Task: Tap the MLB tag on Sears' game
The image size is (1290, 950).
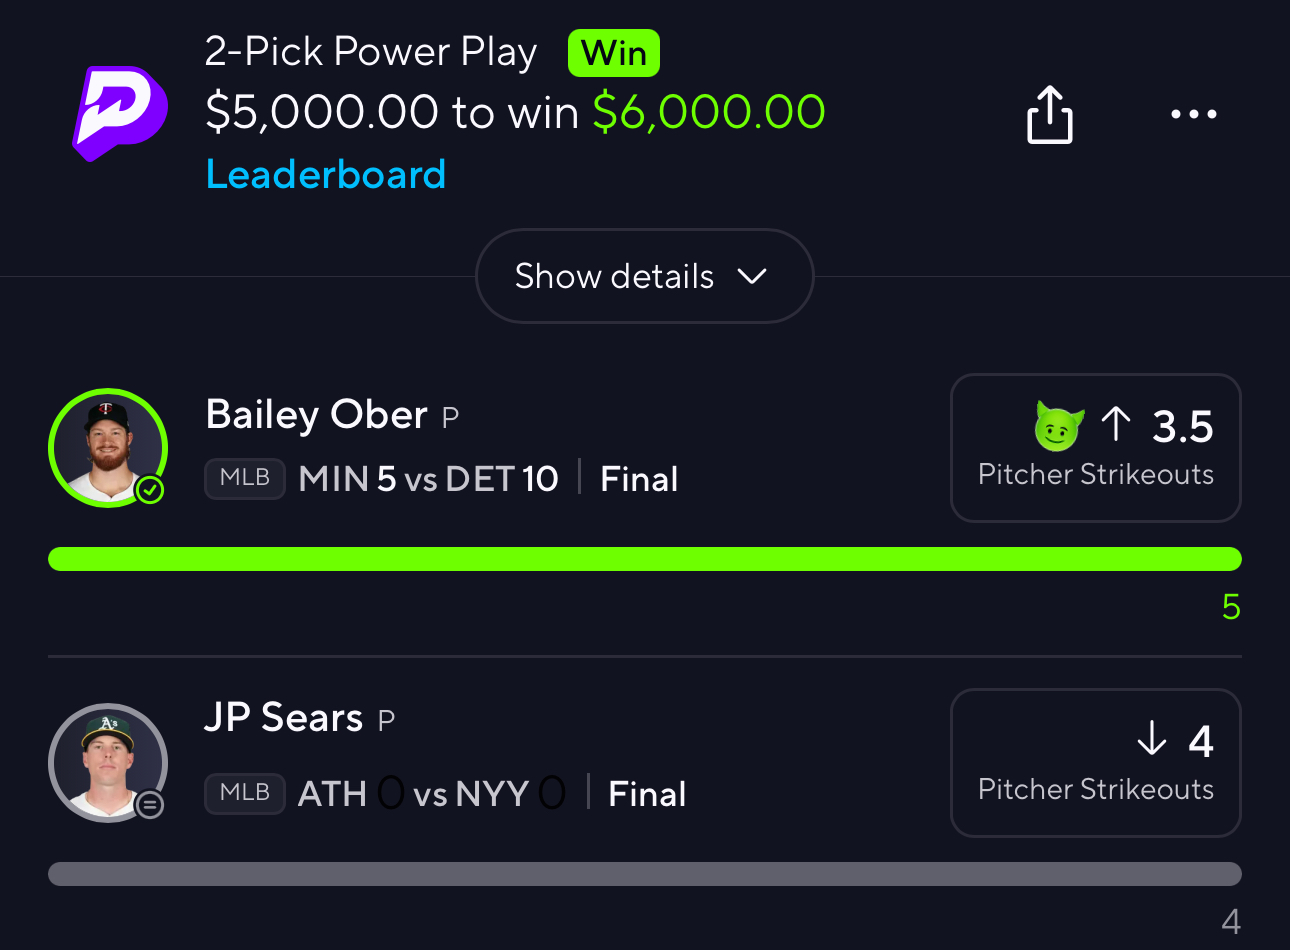Action: click(245, 793)
